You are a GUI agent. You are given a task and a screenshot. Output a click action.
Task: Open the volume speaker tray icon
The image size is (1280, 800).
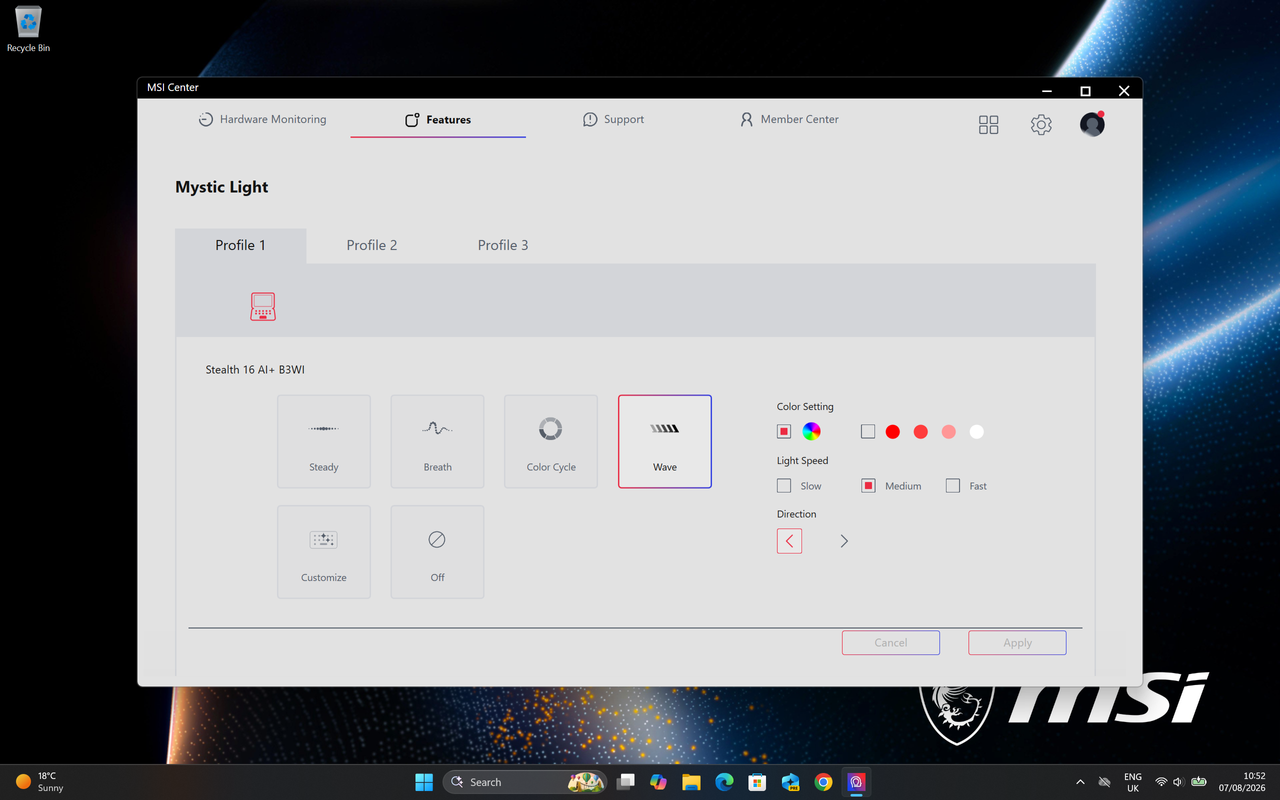tap(1179, 782)
